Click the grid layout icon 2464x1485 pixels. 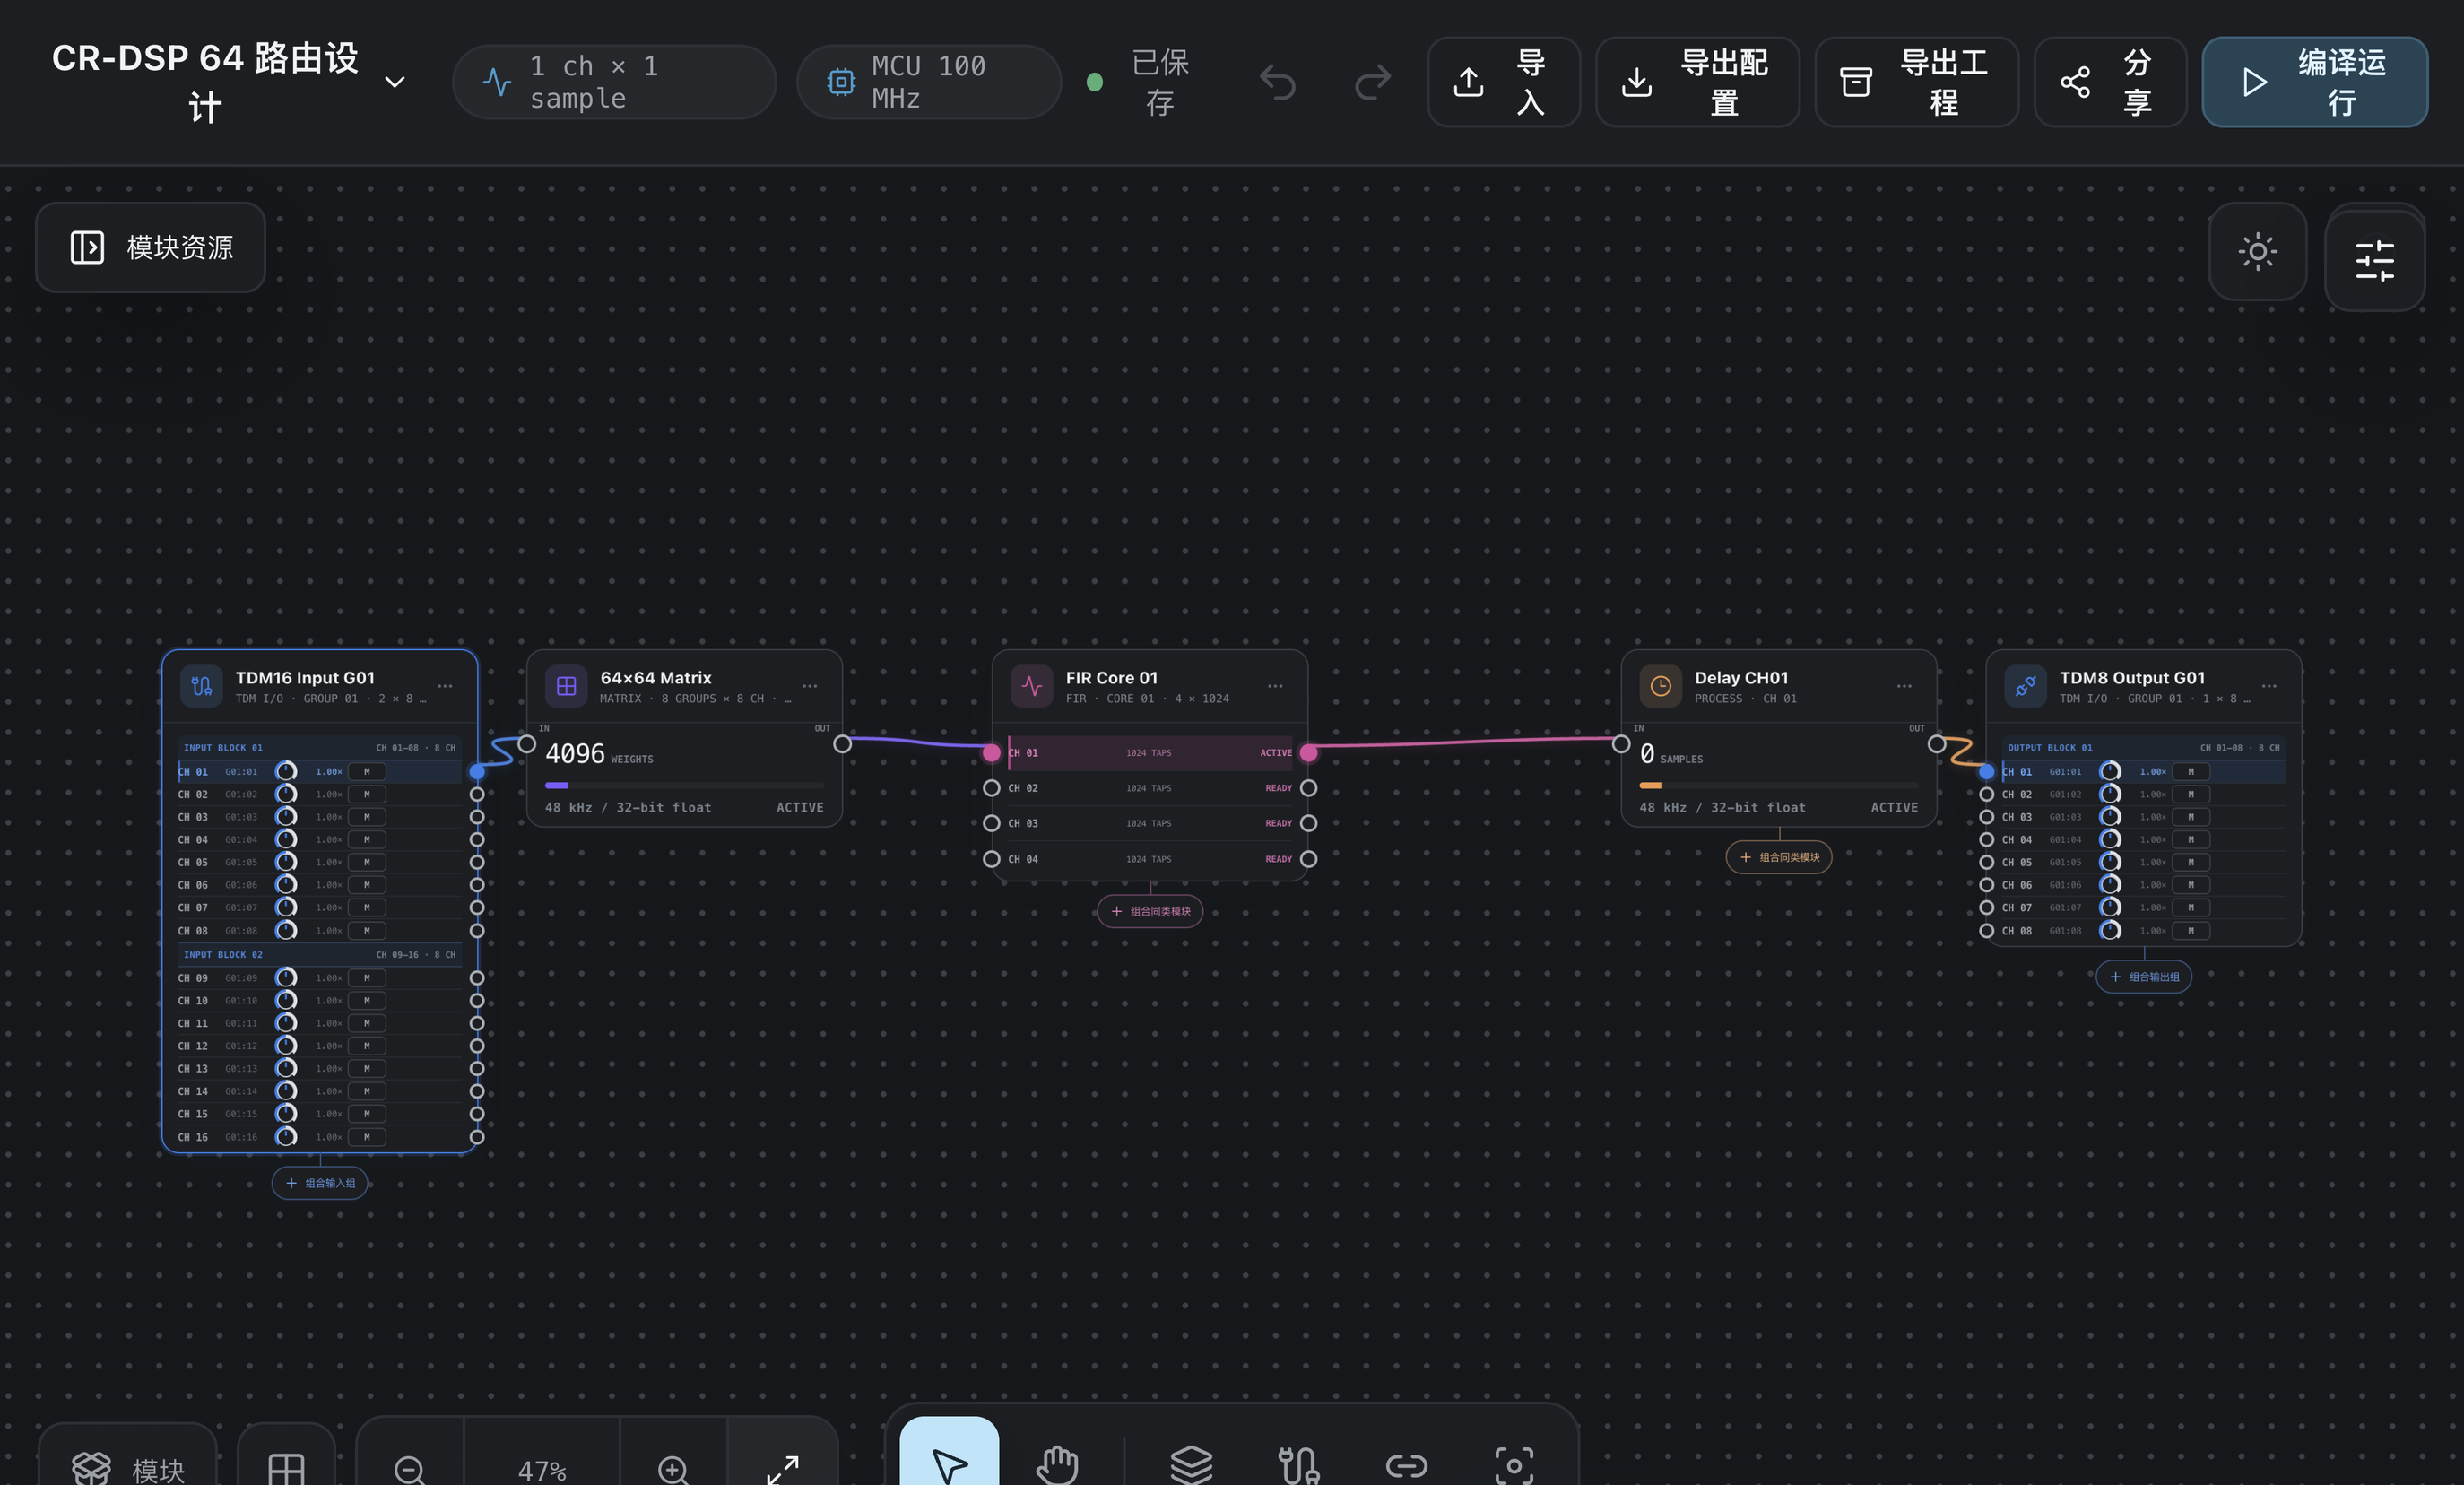pos(286,1468)
